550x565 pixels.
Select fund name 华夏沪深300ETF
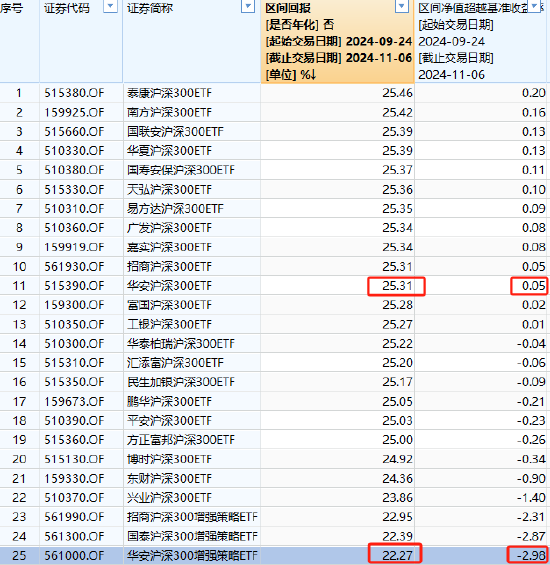(x=169, y=151)
